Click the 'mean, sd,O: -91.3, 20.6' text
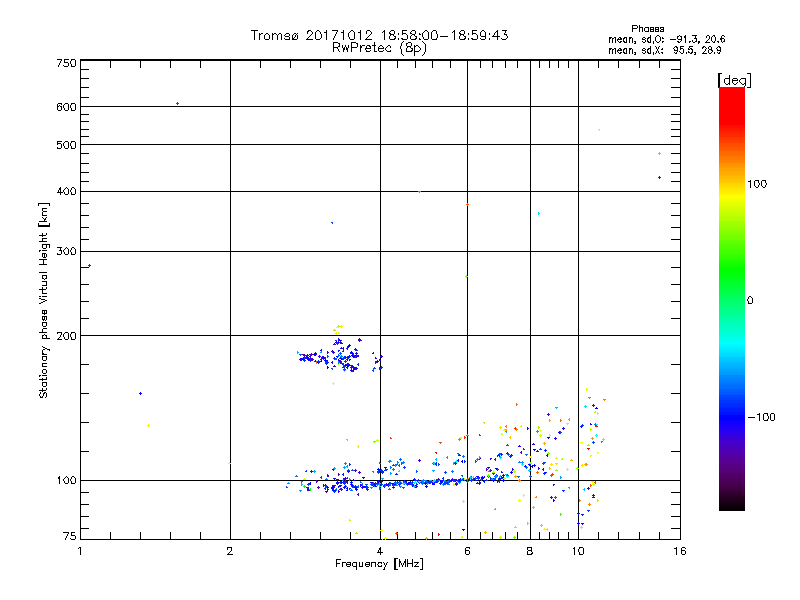 [x=666, y=39]
